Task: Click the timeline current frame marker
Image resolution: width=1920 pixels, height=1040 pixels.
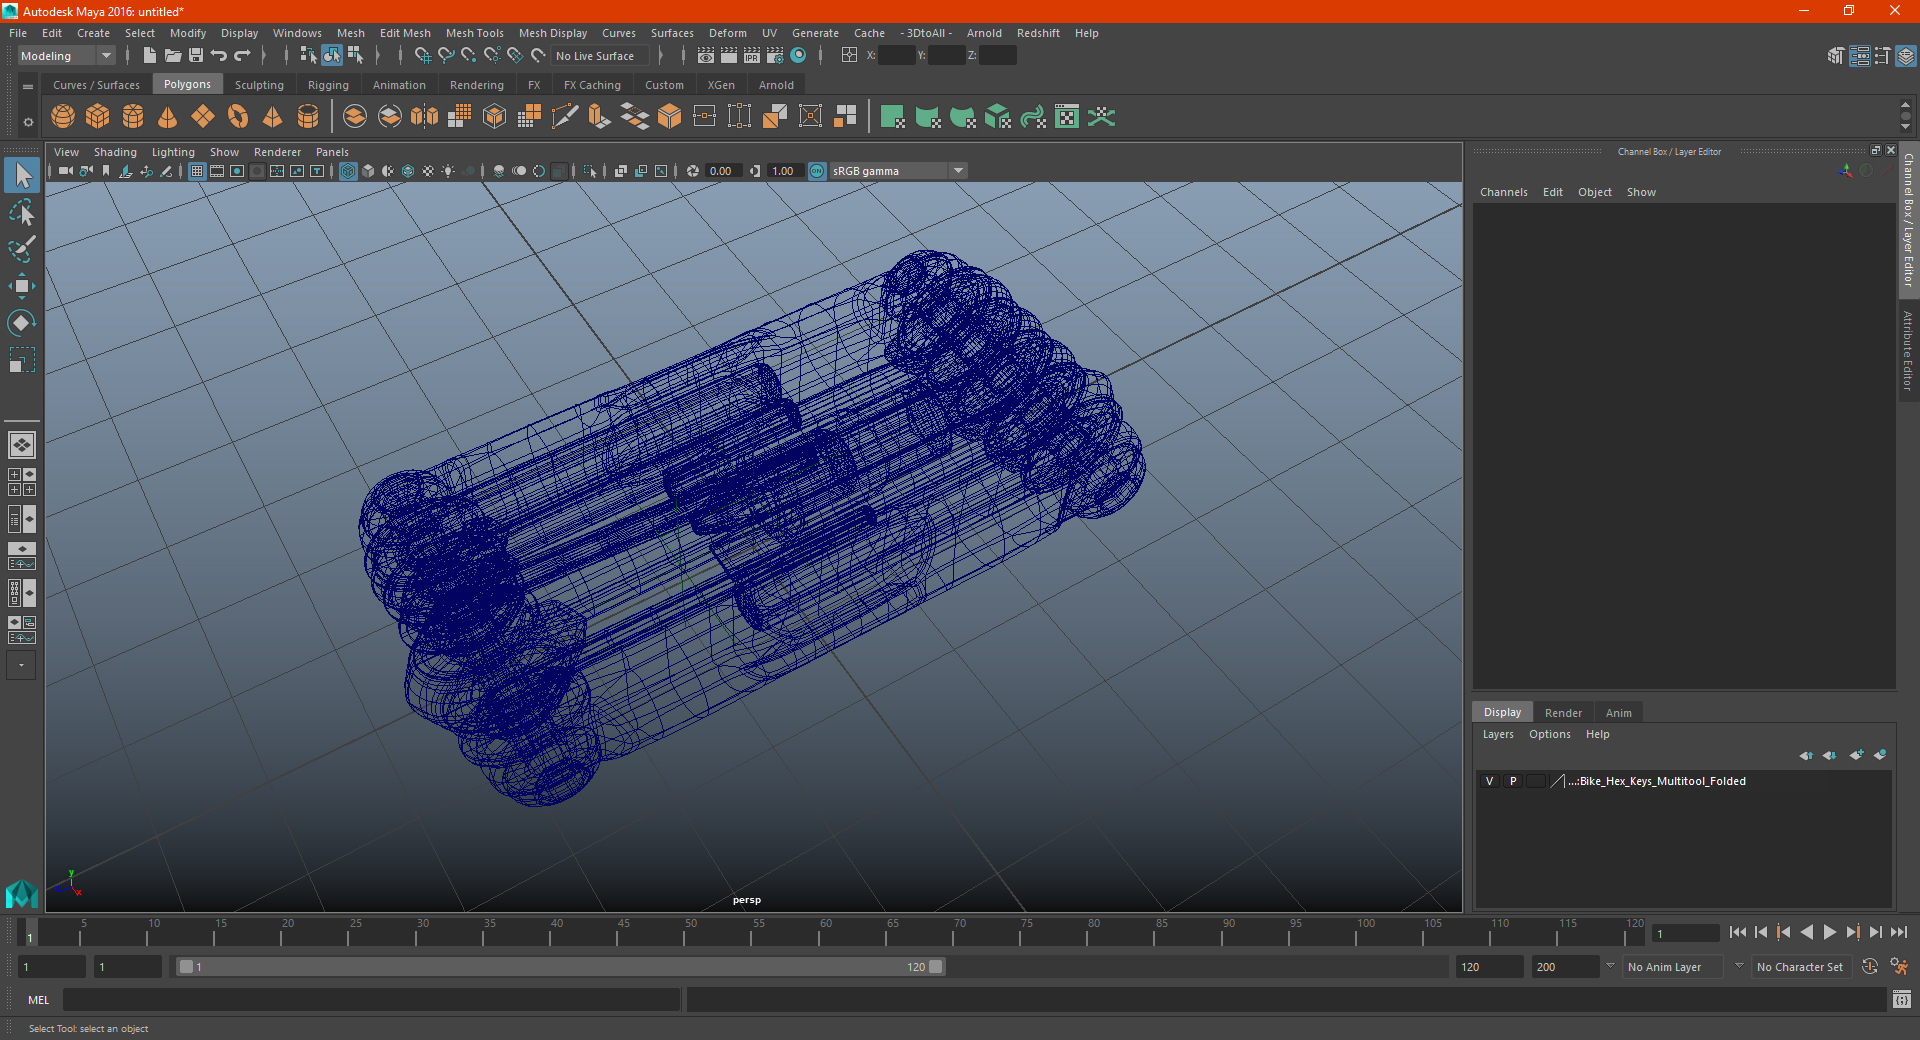Action: pos(30,932)
